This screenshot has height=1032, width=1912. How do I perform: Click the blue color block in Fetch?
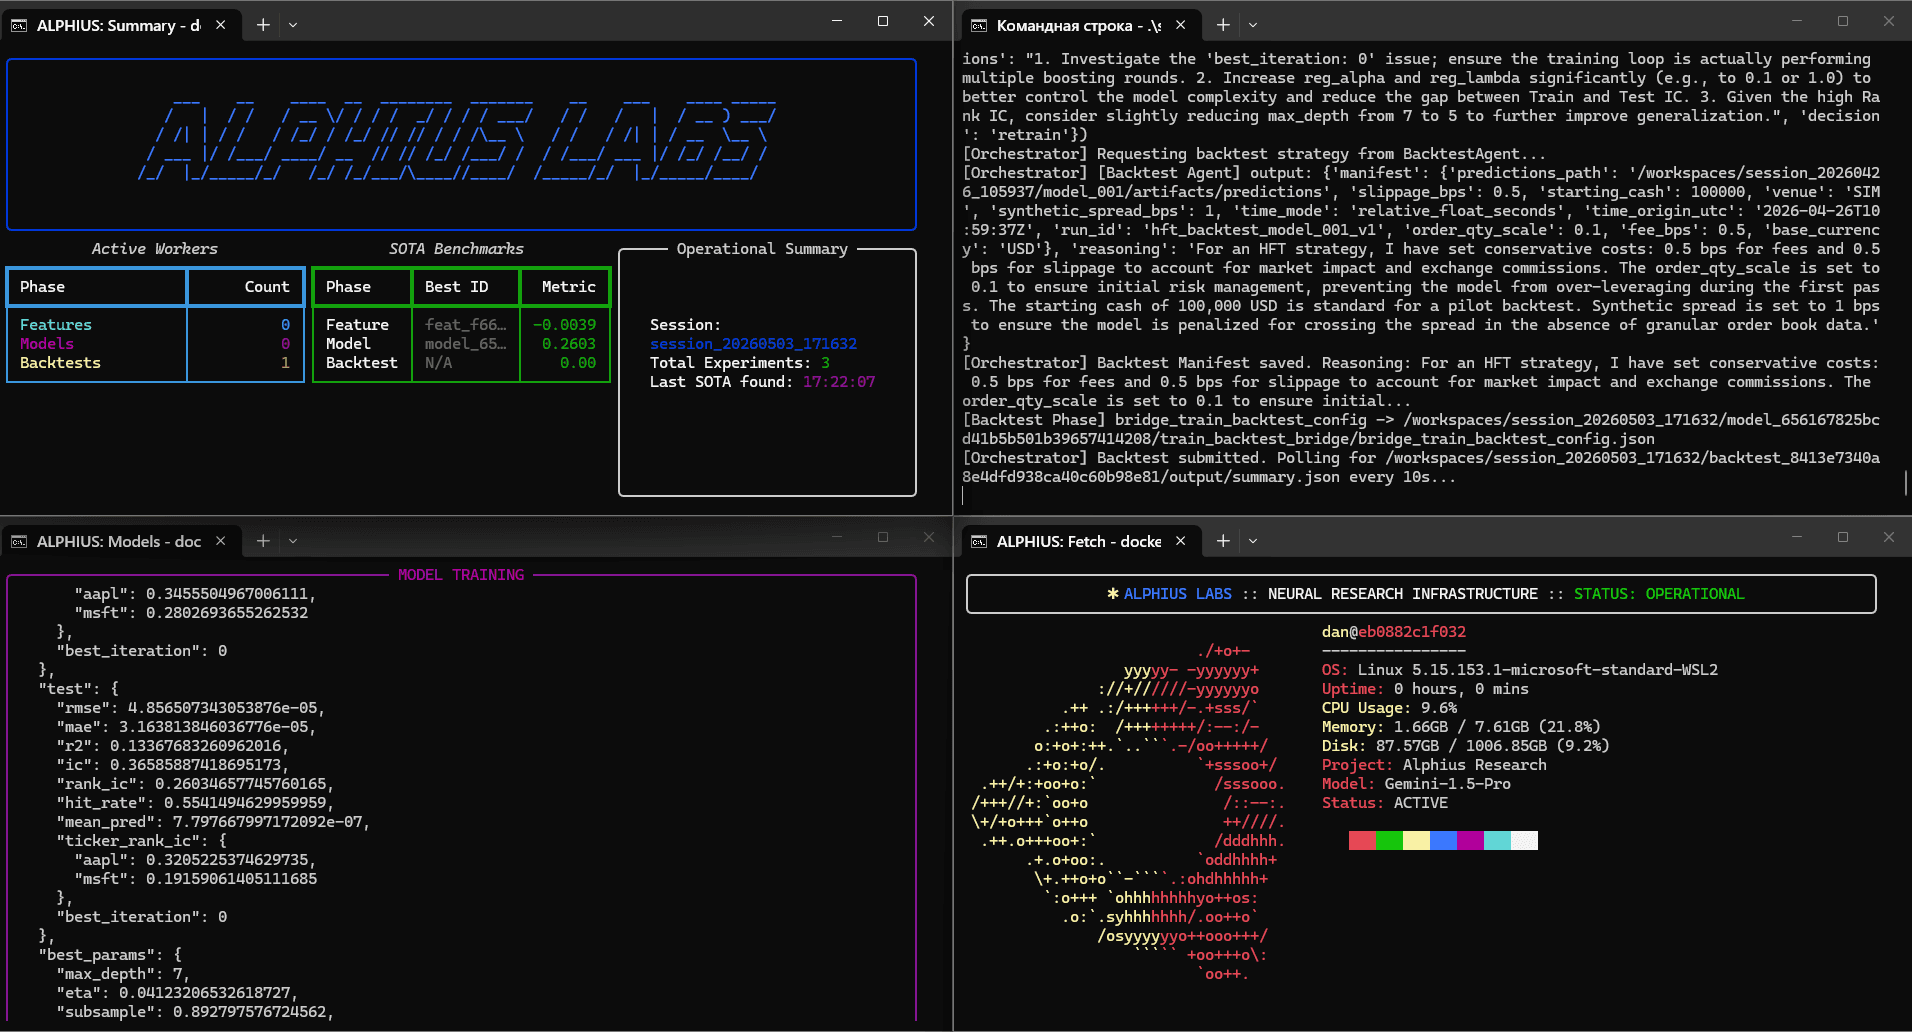point(1443,840)
